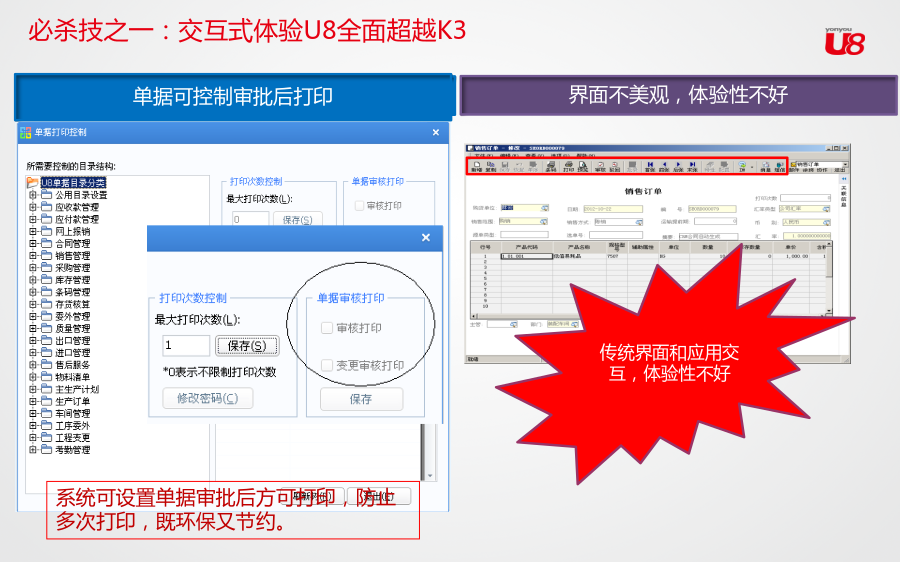Click the 单据打印控制 window title icon
The height and width of the screenshot is (562, 900).
25,133
